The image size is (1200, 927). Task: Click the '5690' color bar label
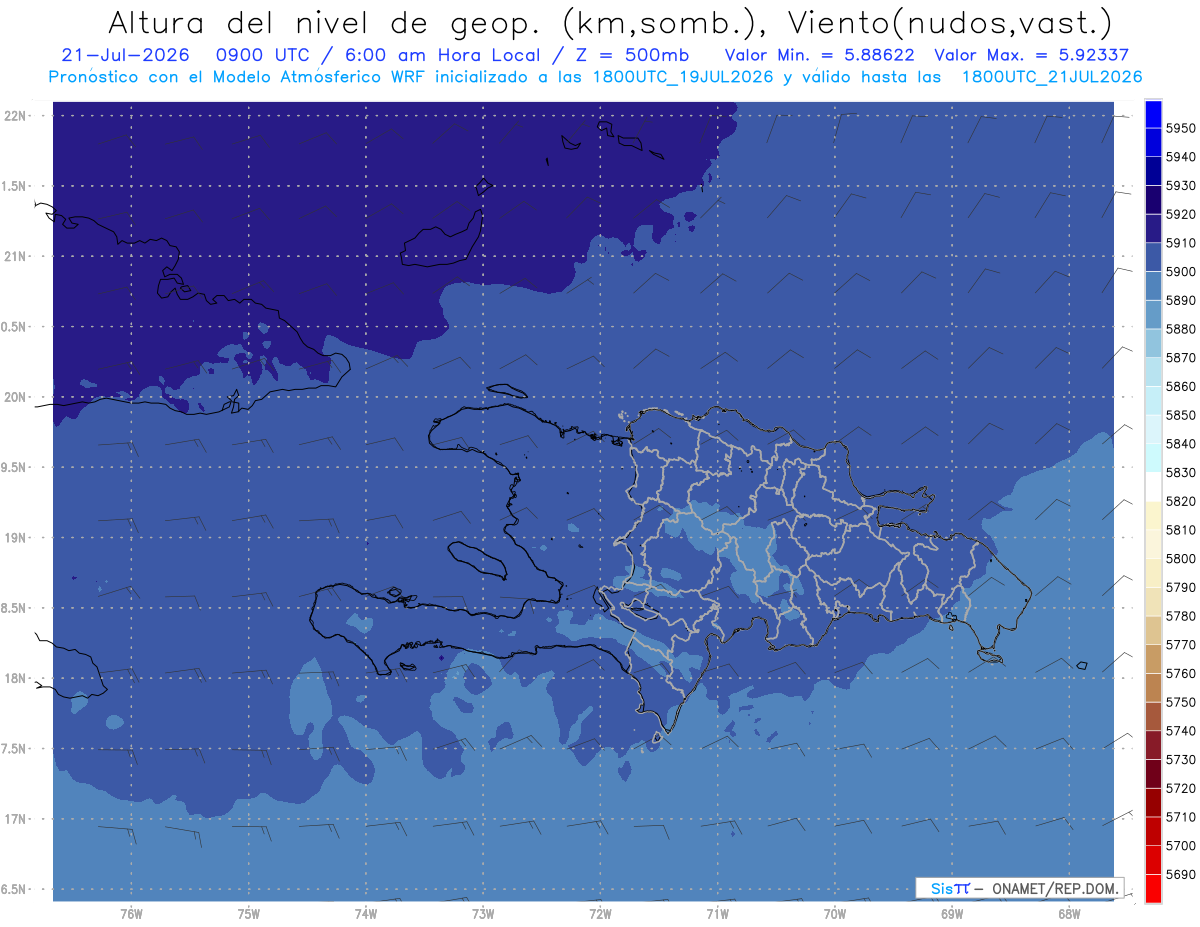point(1181,874)
